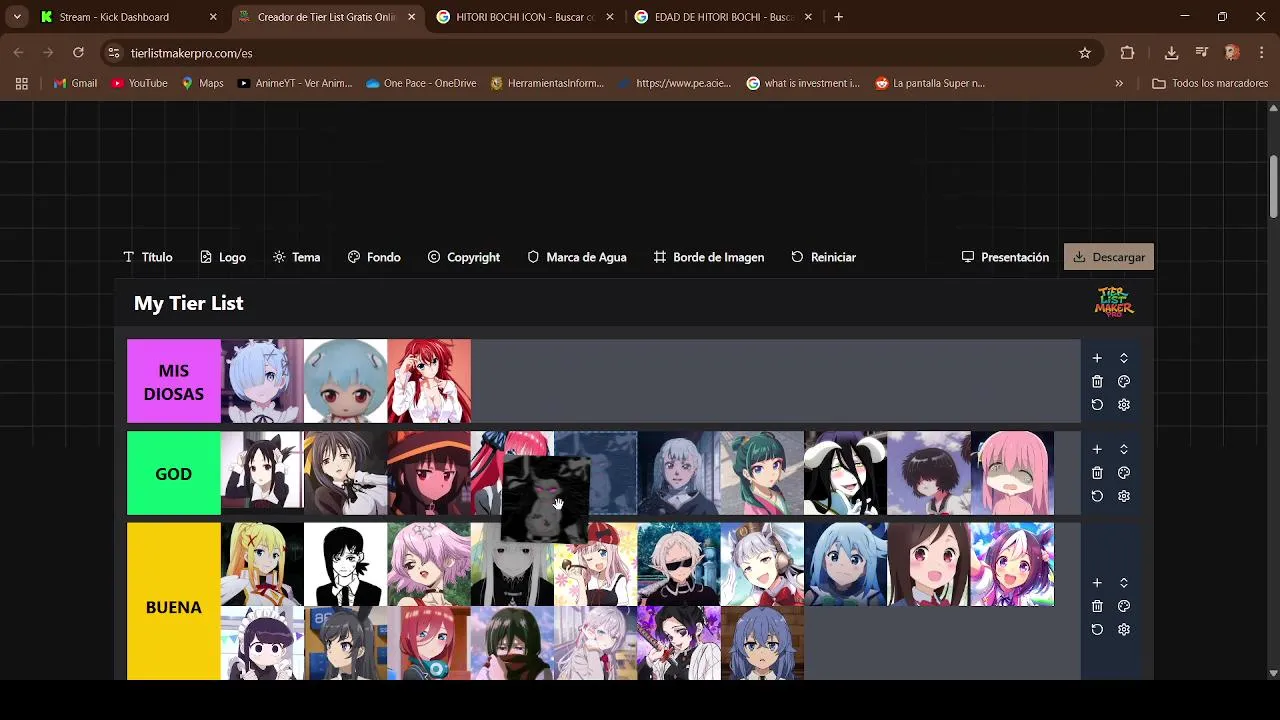Click the Tier List Maker Pro logo
The image size is (1280, 720).
click(x=1114, y=302)
